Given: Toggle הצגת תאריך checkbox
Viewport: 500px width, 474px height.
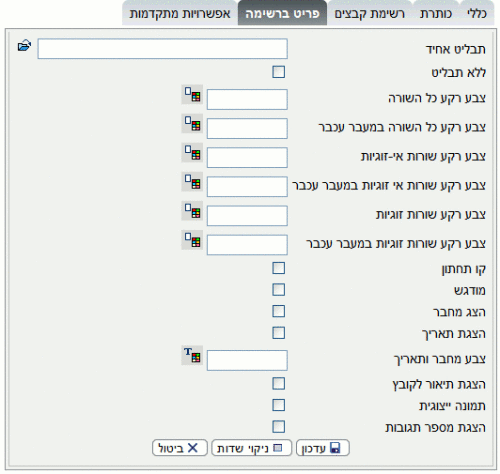Looking at the screenshot, I should pyautogui.click(x=279, y=333).
